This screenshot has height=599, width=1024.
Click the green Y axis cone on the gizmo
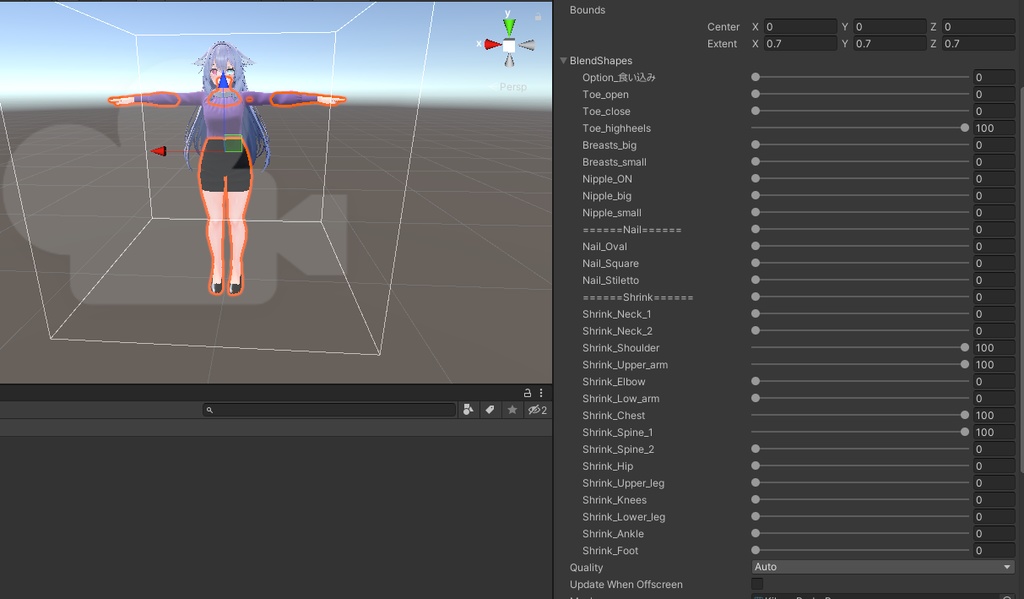509,27
